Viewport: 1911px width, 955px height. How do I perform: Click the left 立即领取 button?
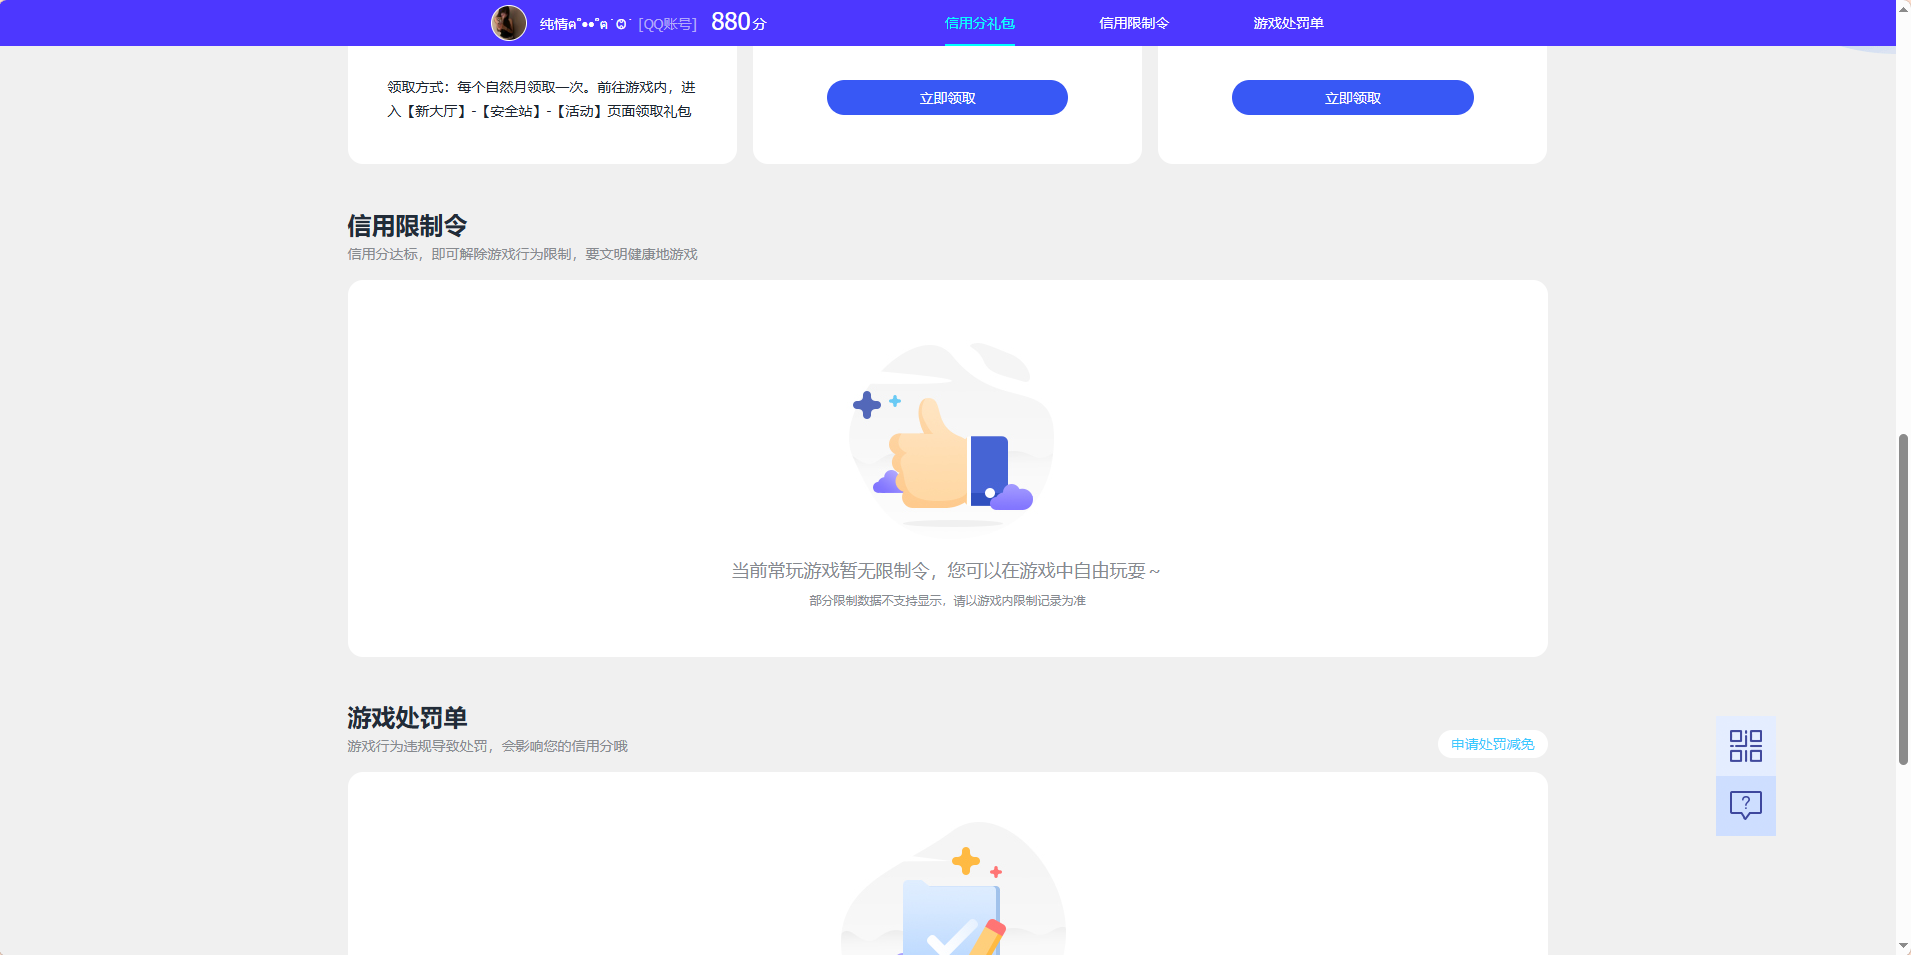tap(946, 97)
